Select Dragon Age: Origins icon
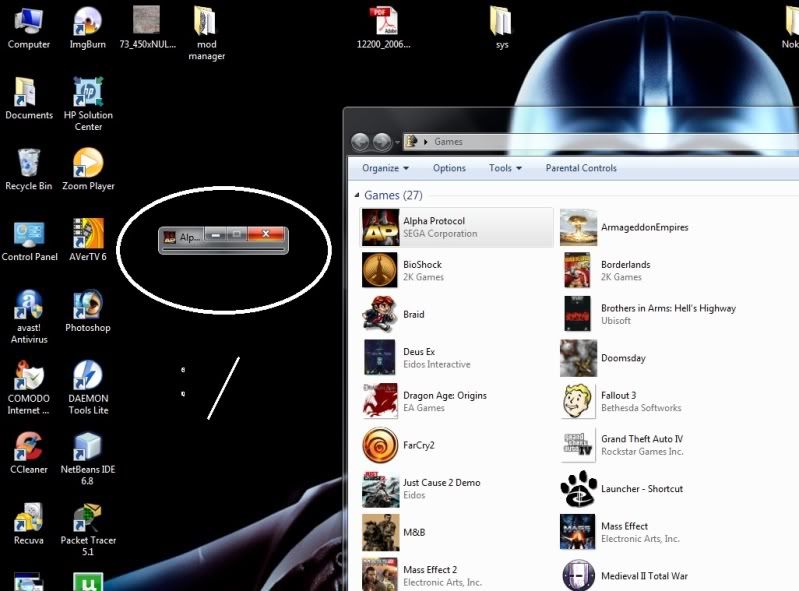Image resolution: width=799 pixels, height=591 pixels. pyautogui.click(x=380, y=401)
